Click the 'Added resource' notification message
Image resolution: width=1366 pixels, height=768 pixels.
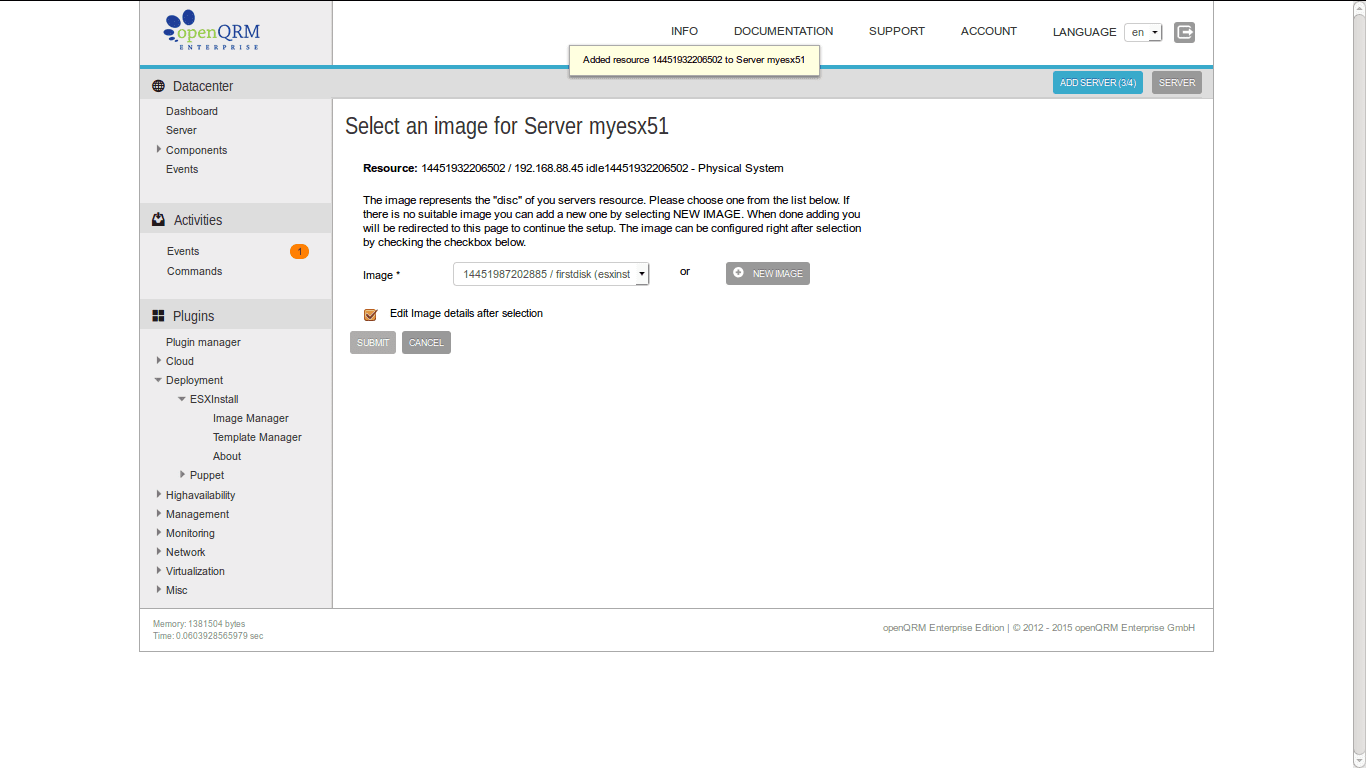tap(694, 60)
